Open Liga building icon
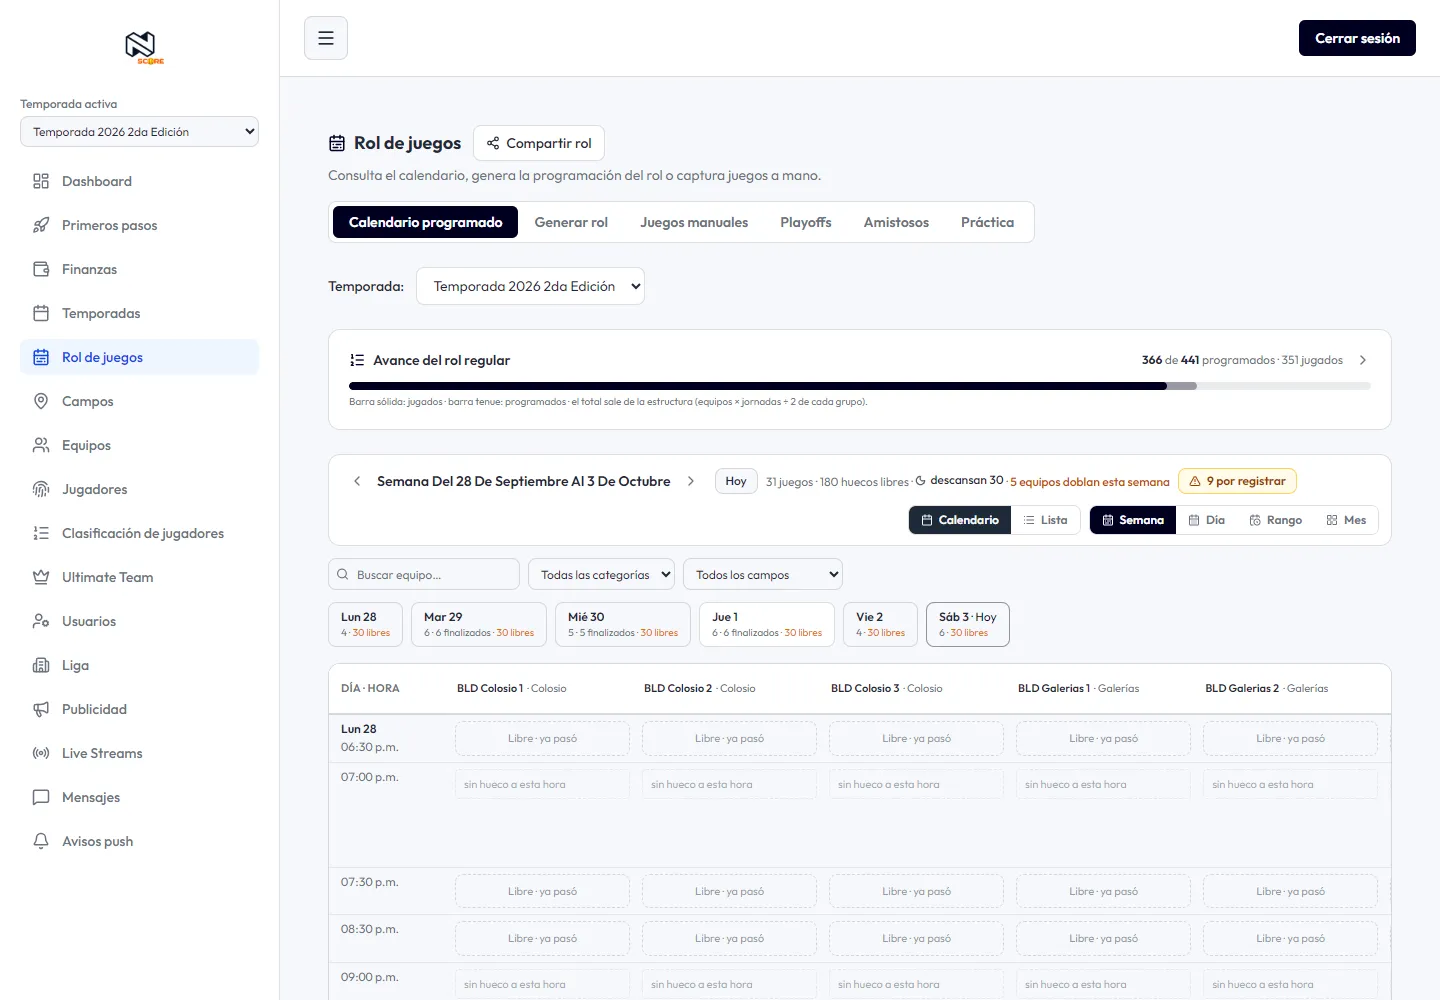 tap(41, 665)
